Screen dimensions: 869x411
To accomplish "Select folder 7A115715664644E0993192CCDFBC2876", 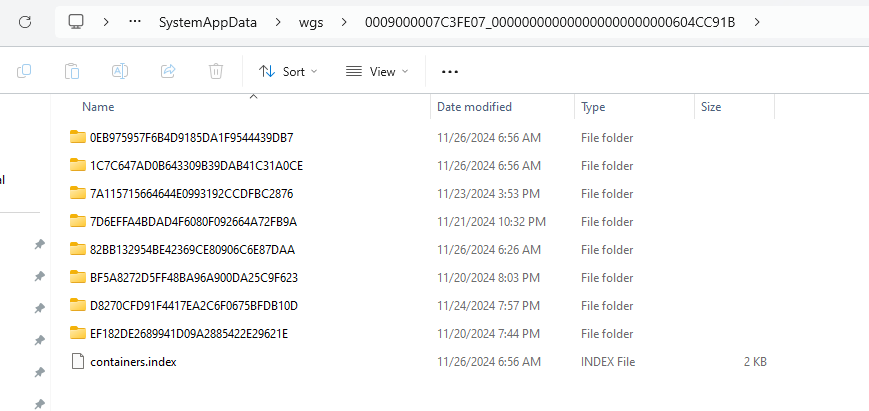I will (191, 194).
